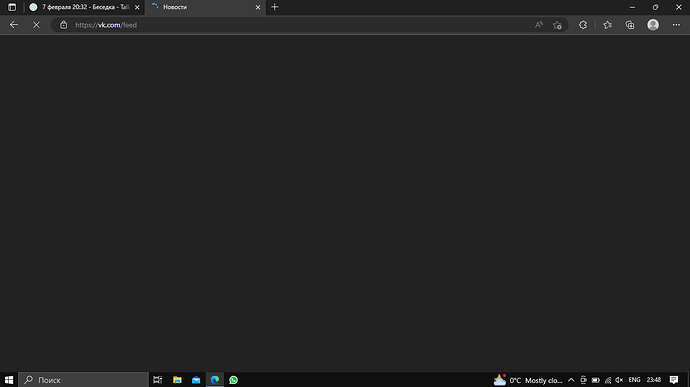
Task: Show hidden system tray icons
Action: (x=571, y=380)
